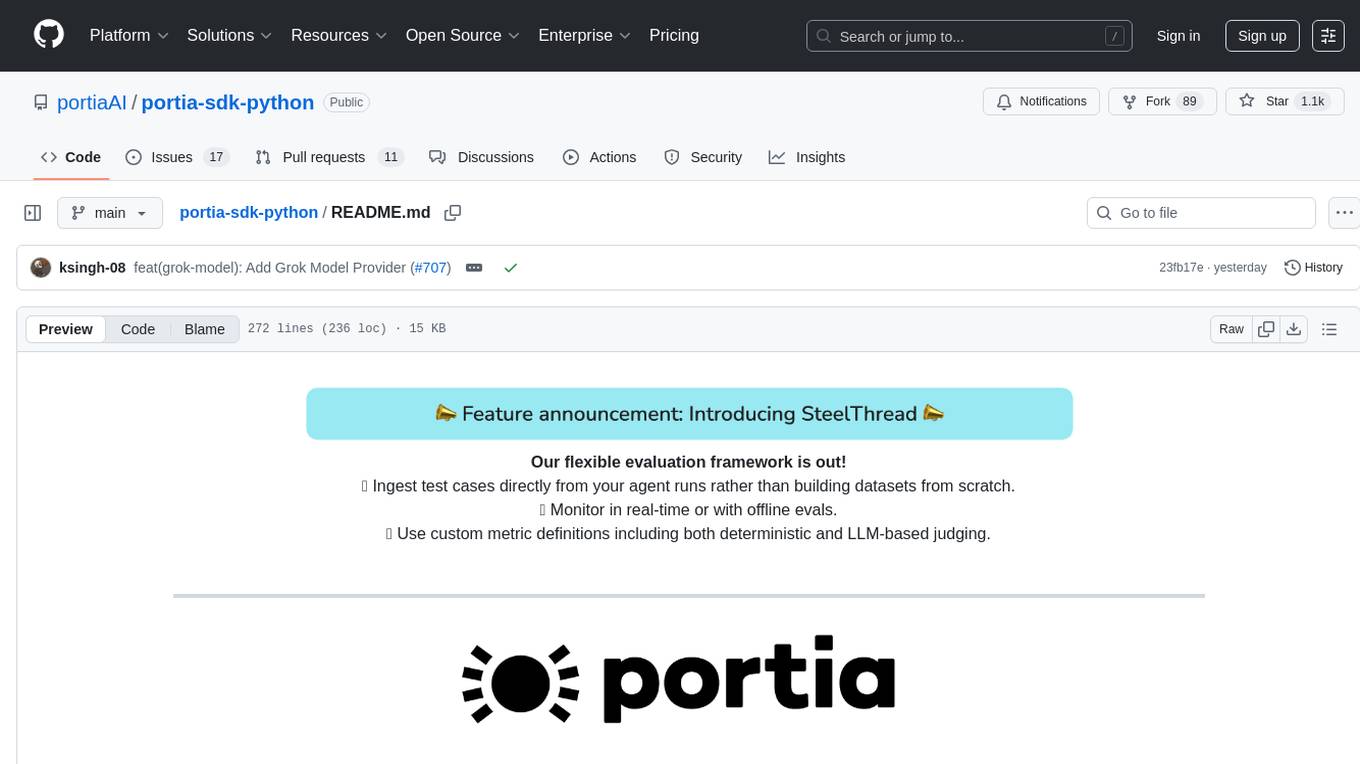Open appearance settings icon in header
Screen dimensions: 1360x764
coord(1328,36)
